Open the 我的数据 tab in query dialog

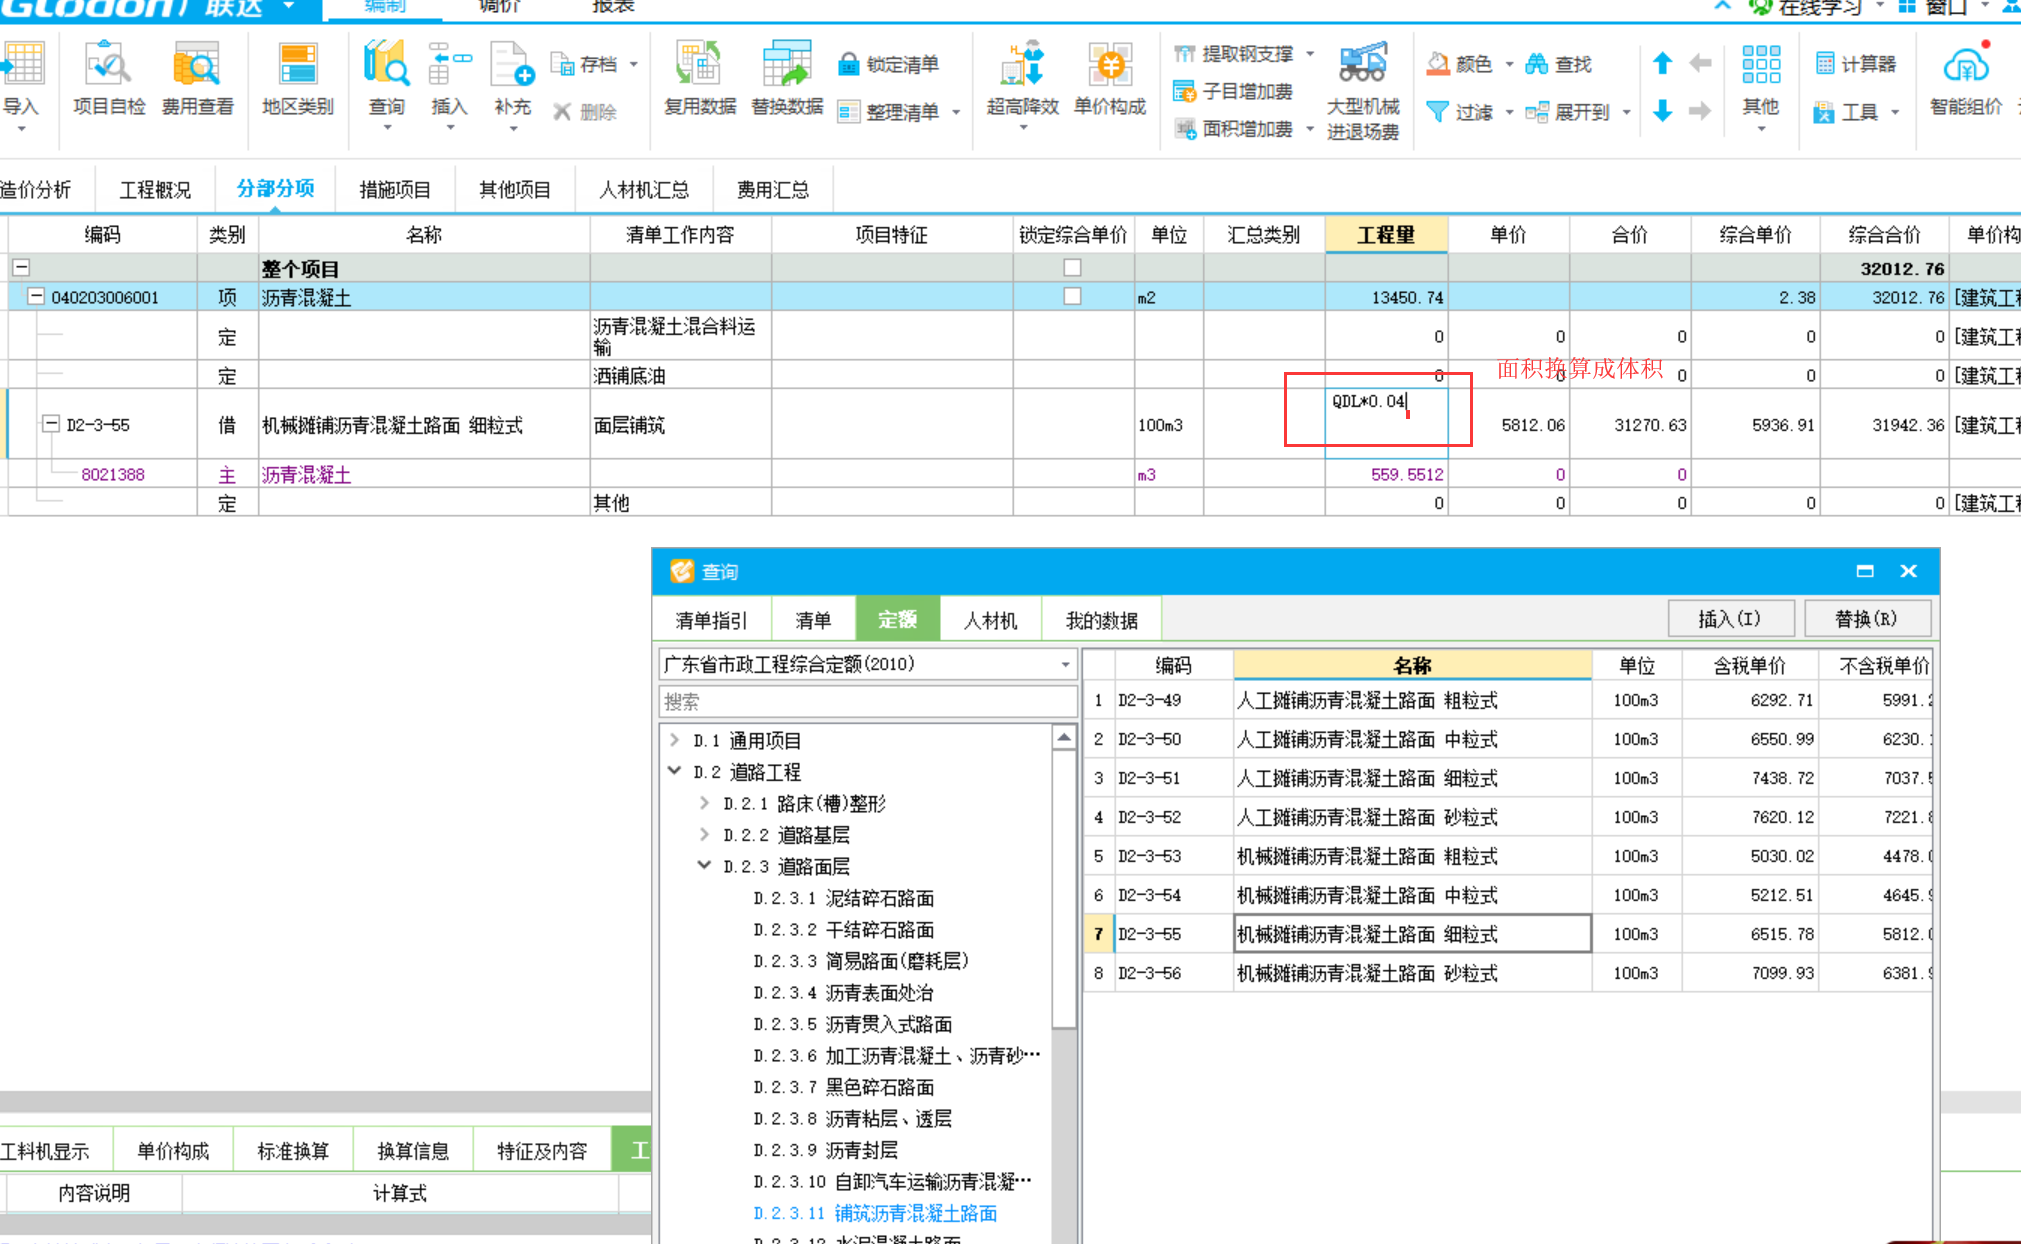(1101, 620)
